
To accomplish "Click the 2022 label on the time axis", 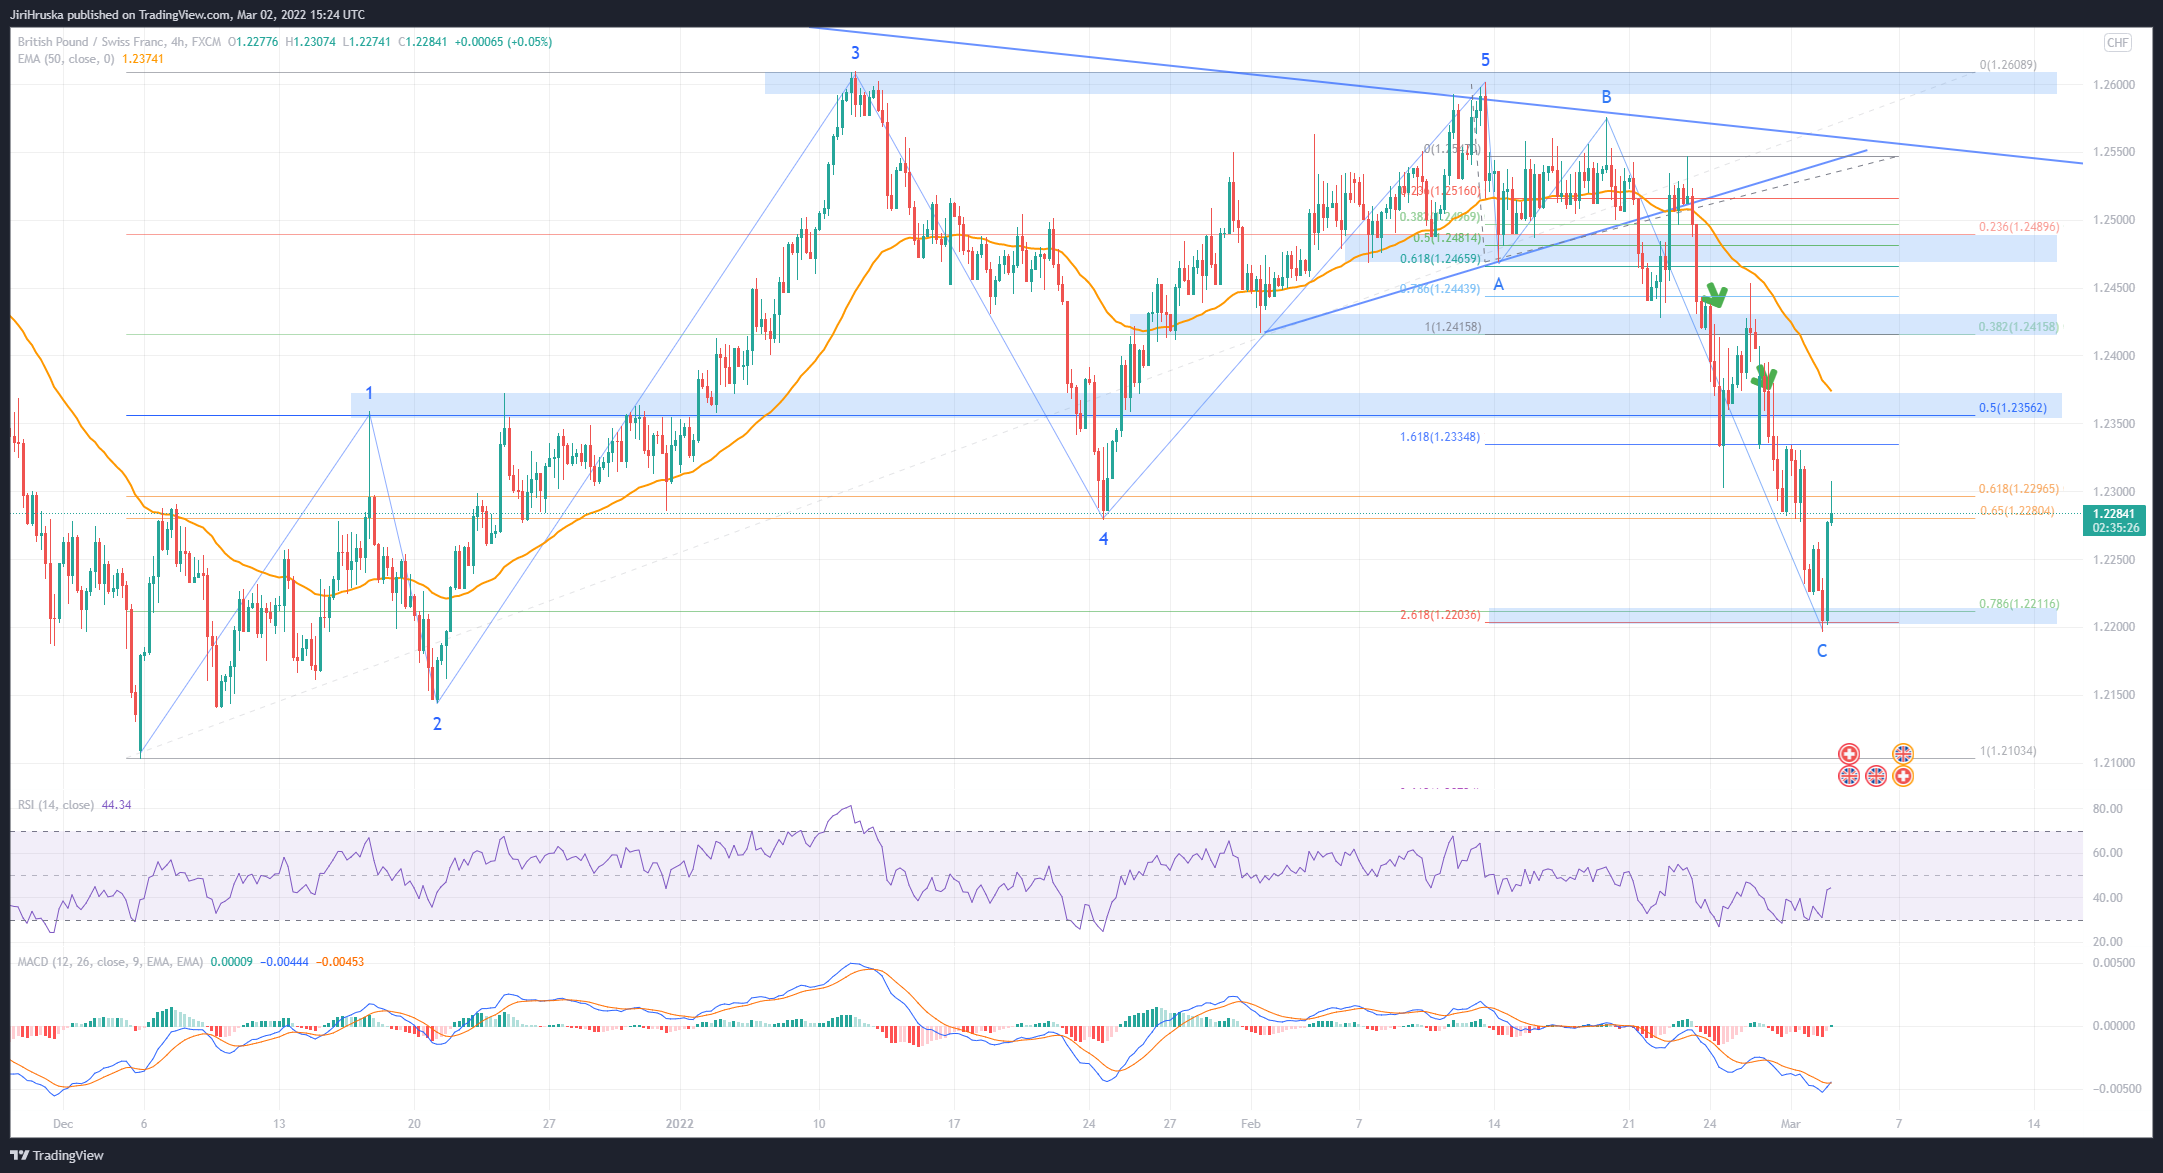I will (x=680, y=1124).
